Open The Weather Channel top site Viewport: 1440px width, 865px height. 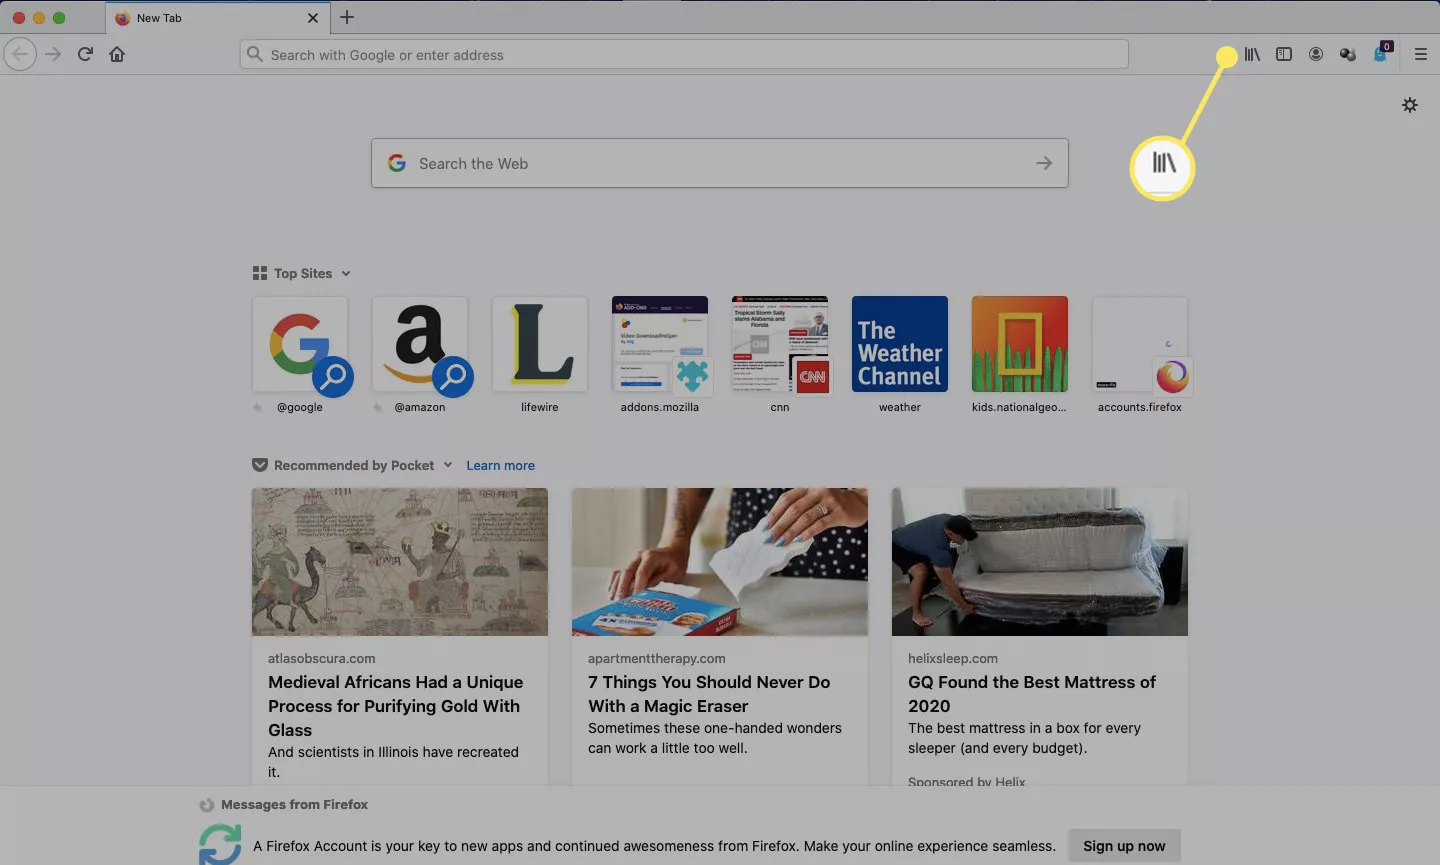pyautogui.click(x=899, y=345)
